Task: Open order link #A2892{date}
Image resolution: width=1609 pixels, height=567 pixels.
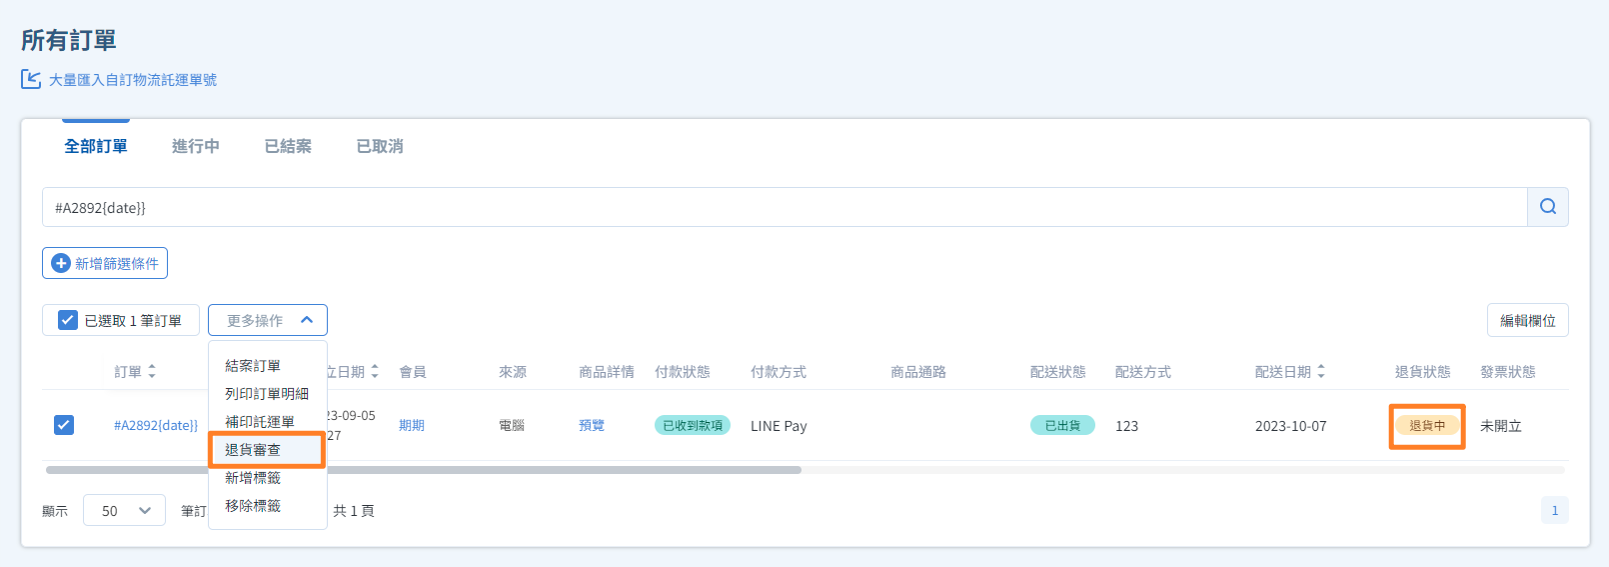Action: (x=156, y=425)
